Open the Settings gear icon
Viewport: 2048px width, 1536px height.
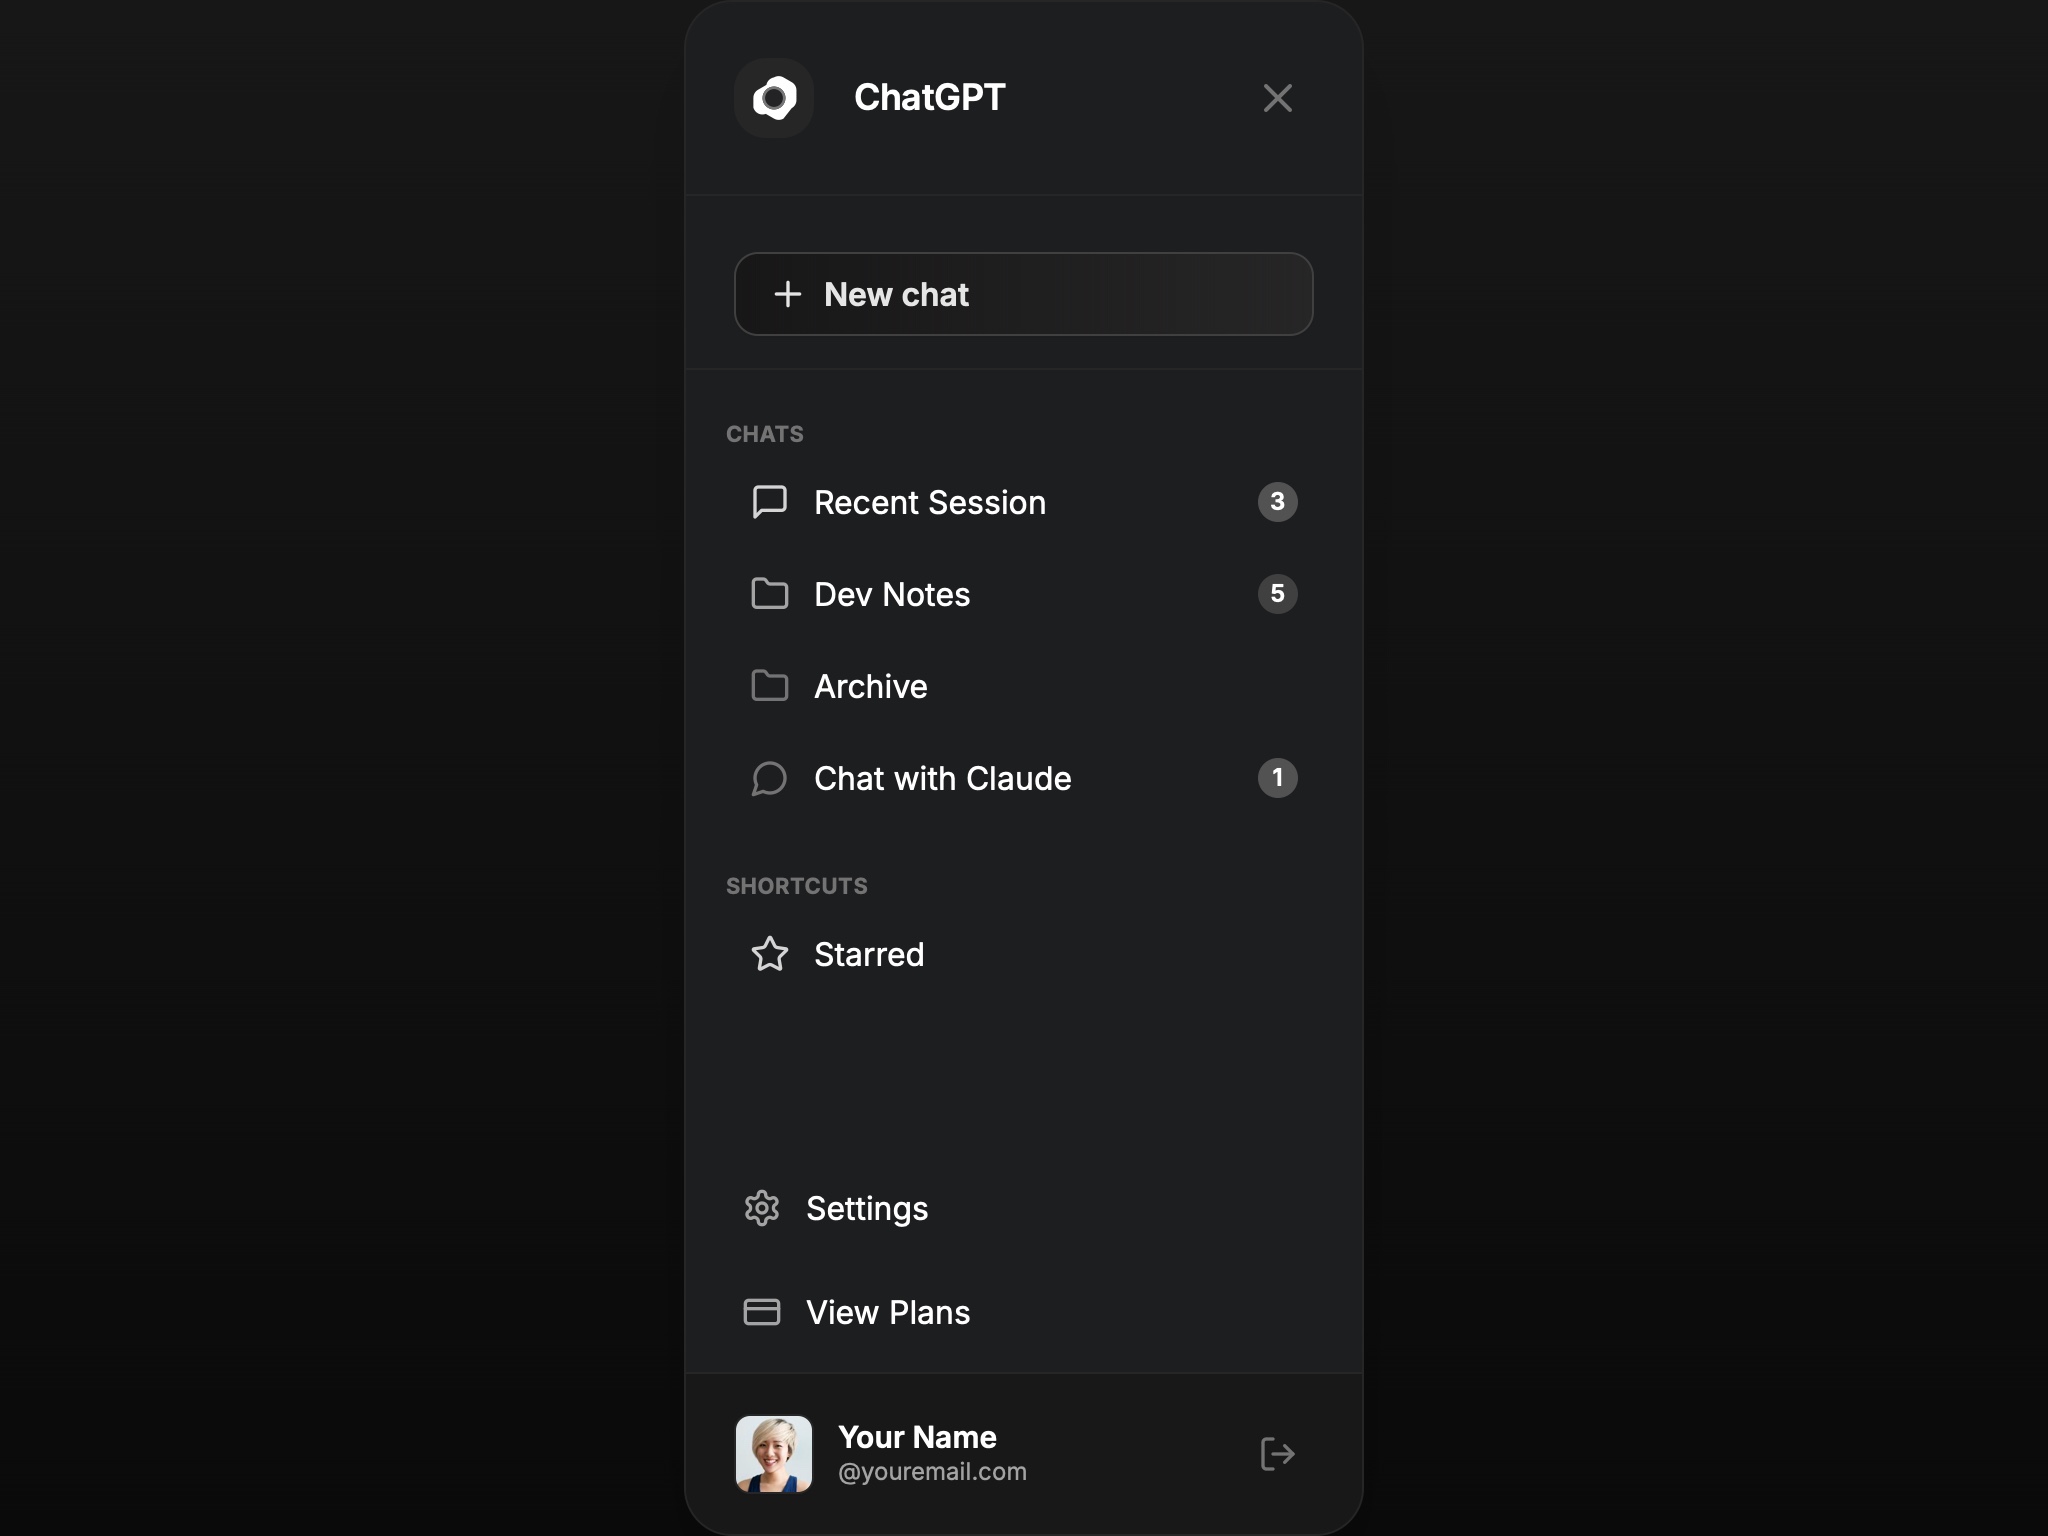click(x=763, y=1208)
